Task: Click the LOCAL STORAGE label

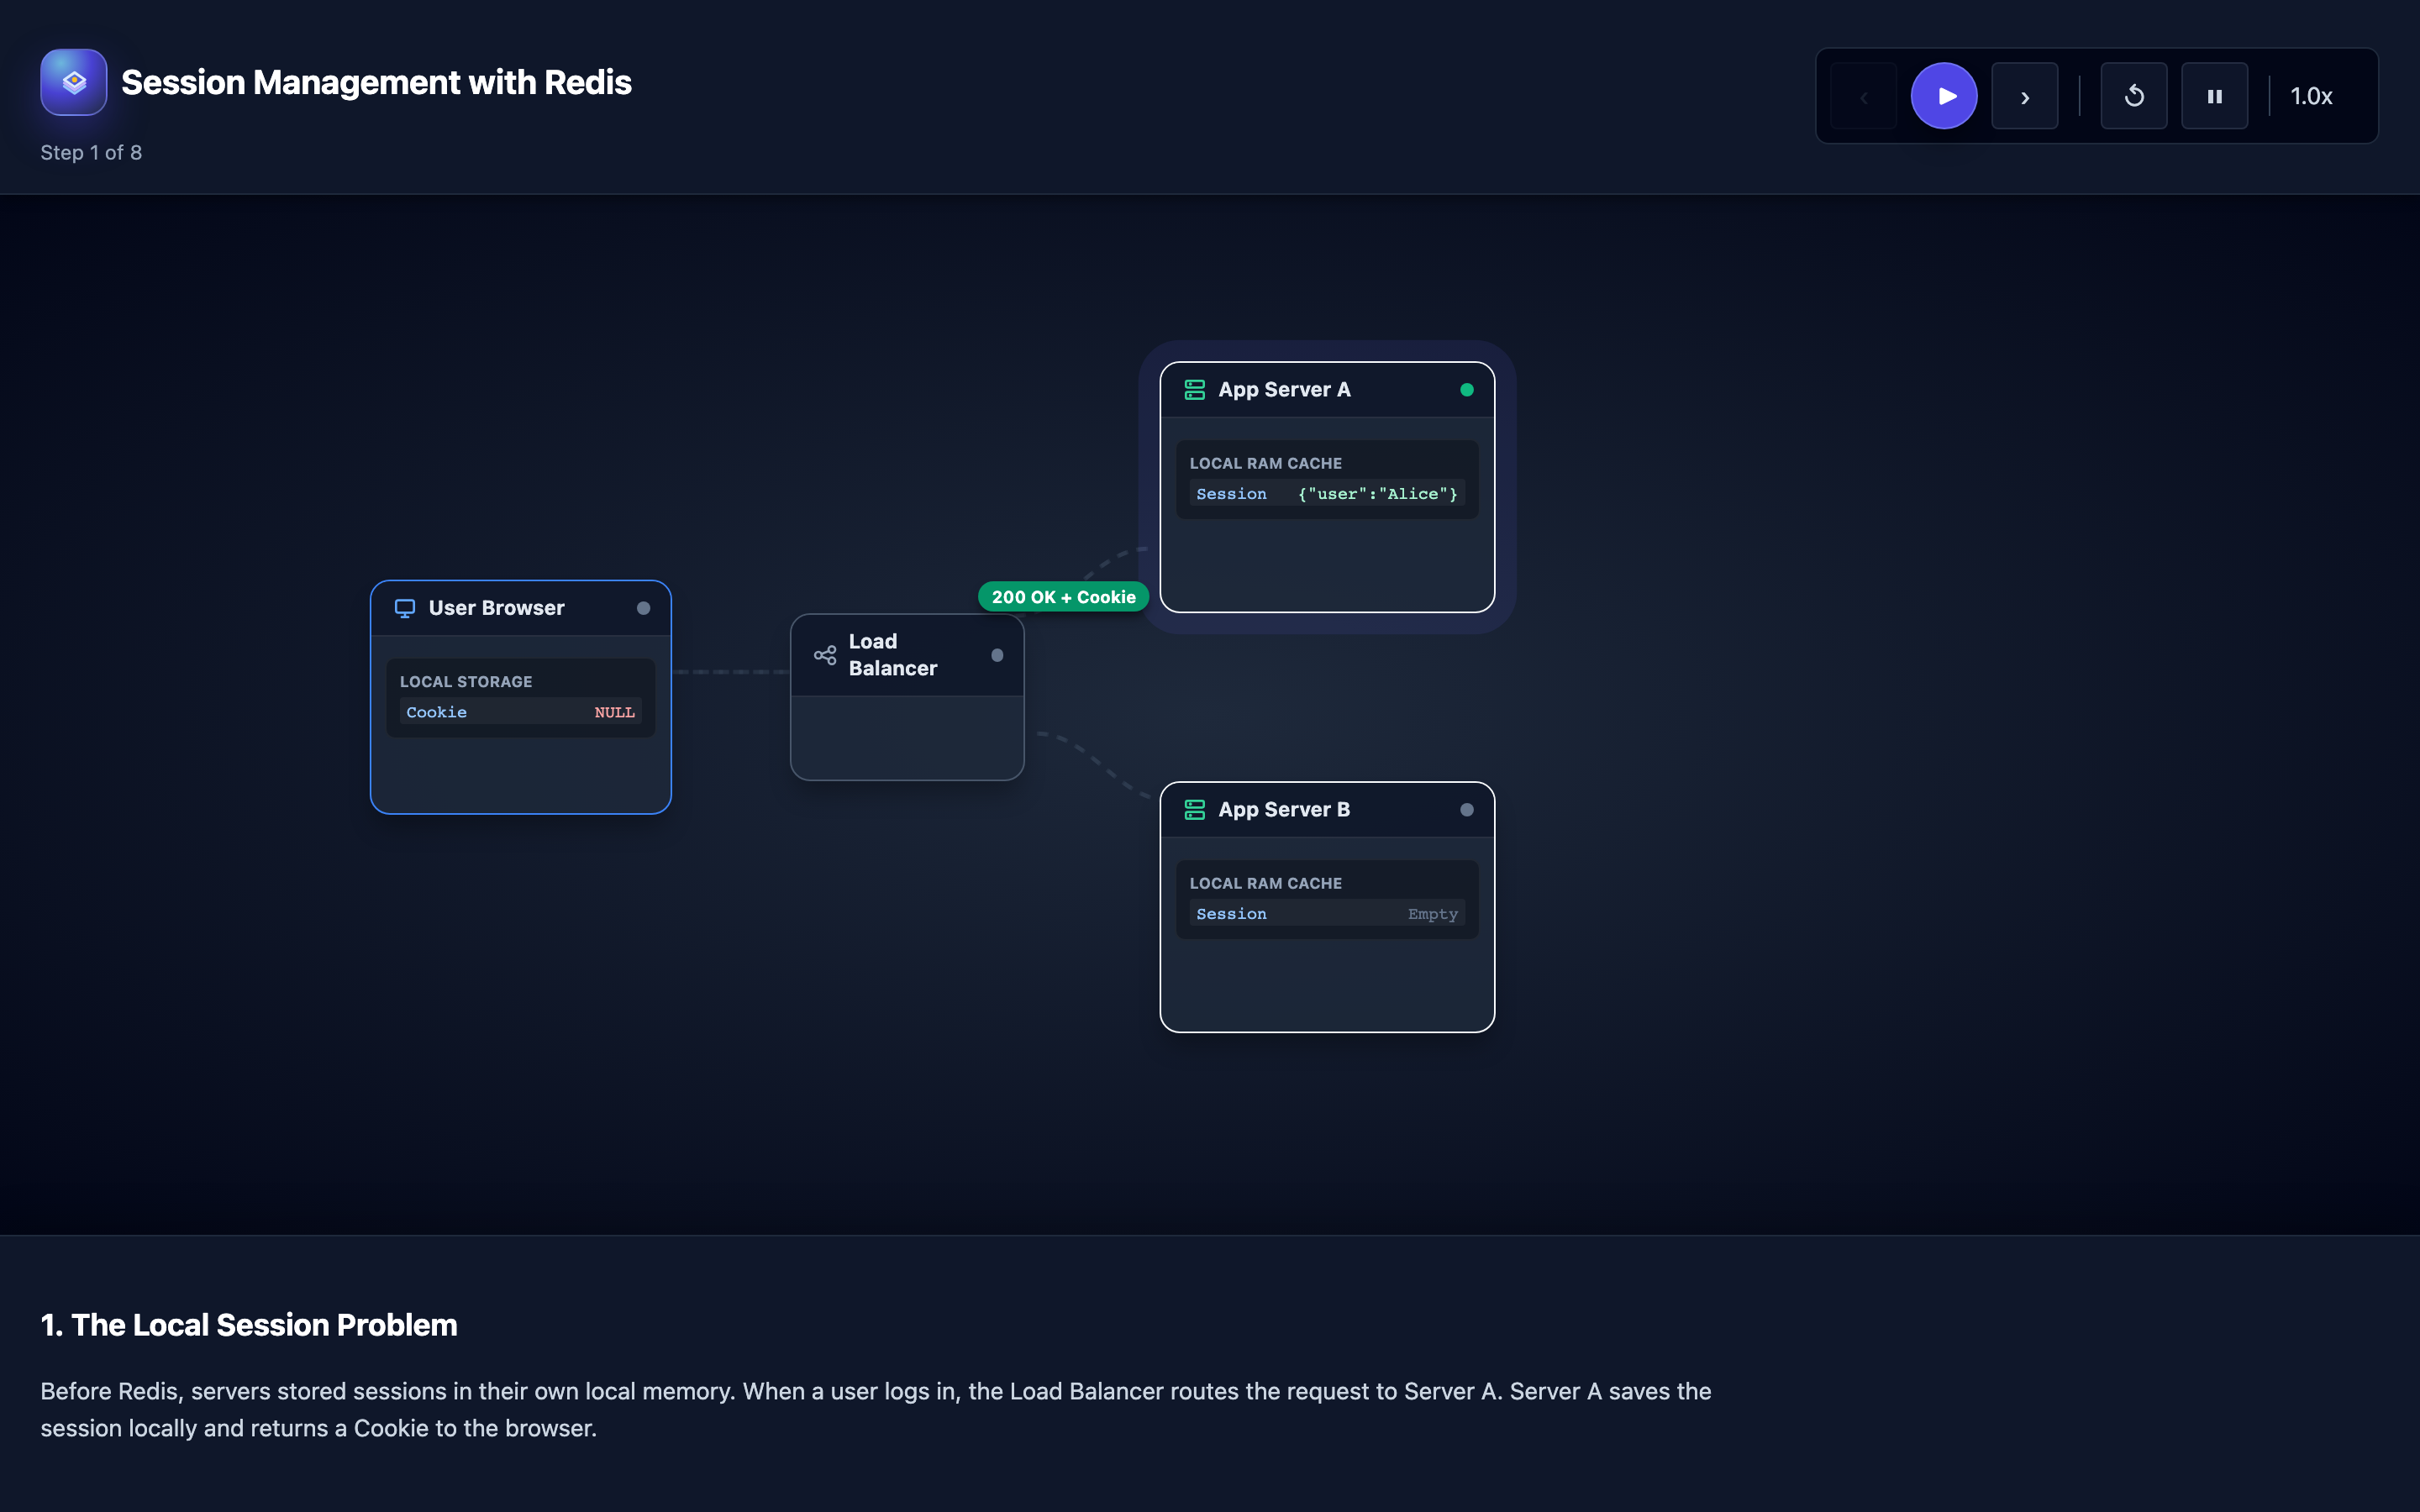Action: tap(466, 682)
